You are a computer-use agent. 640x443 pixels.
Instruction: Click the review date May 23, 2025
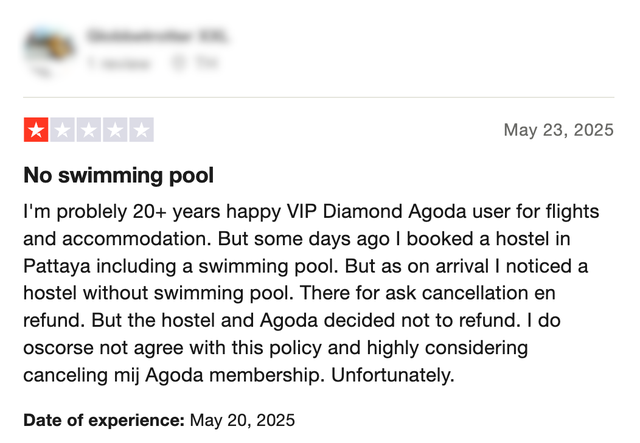[558, 130]
